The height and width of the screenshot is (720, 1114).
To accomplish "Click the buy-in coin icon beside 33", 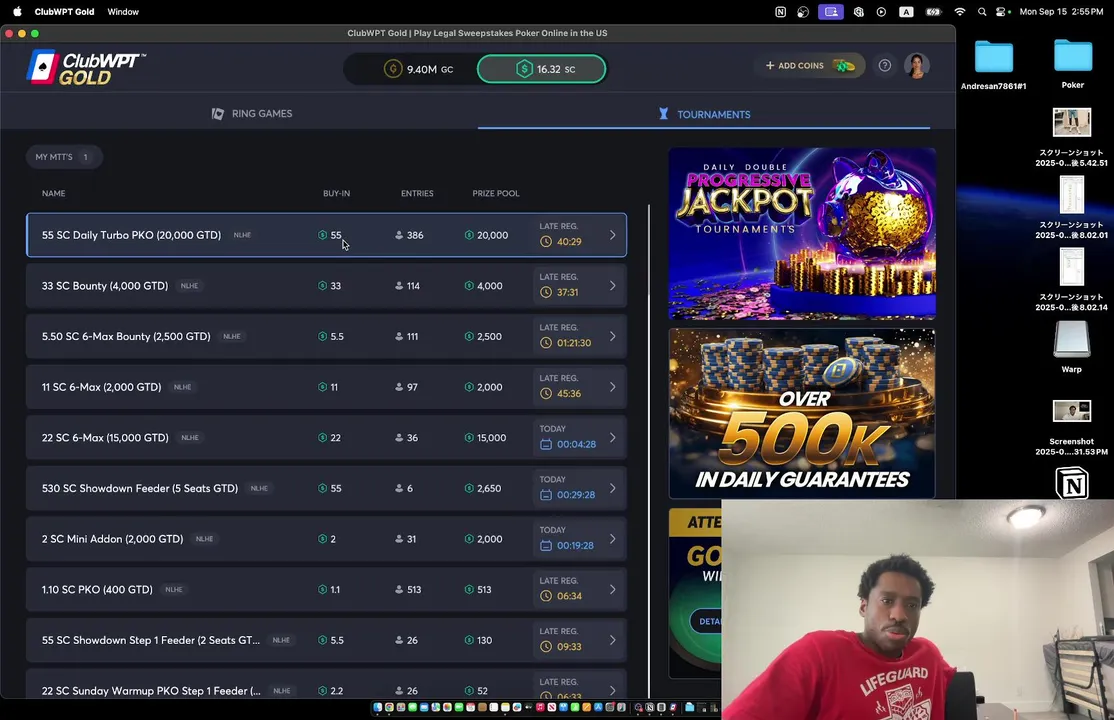I will click(x=323, y=286).
